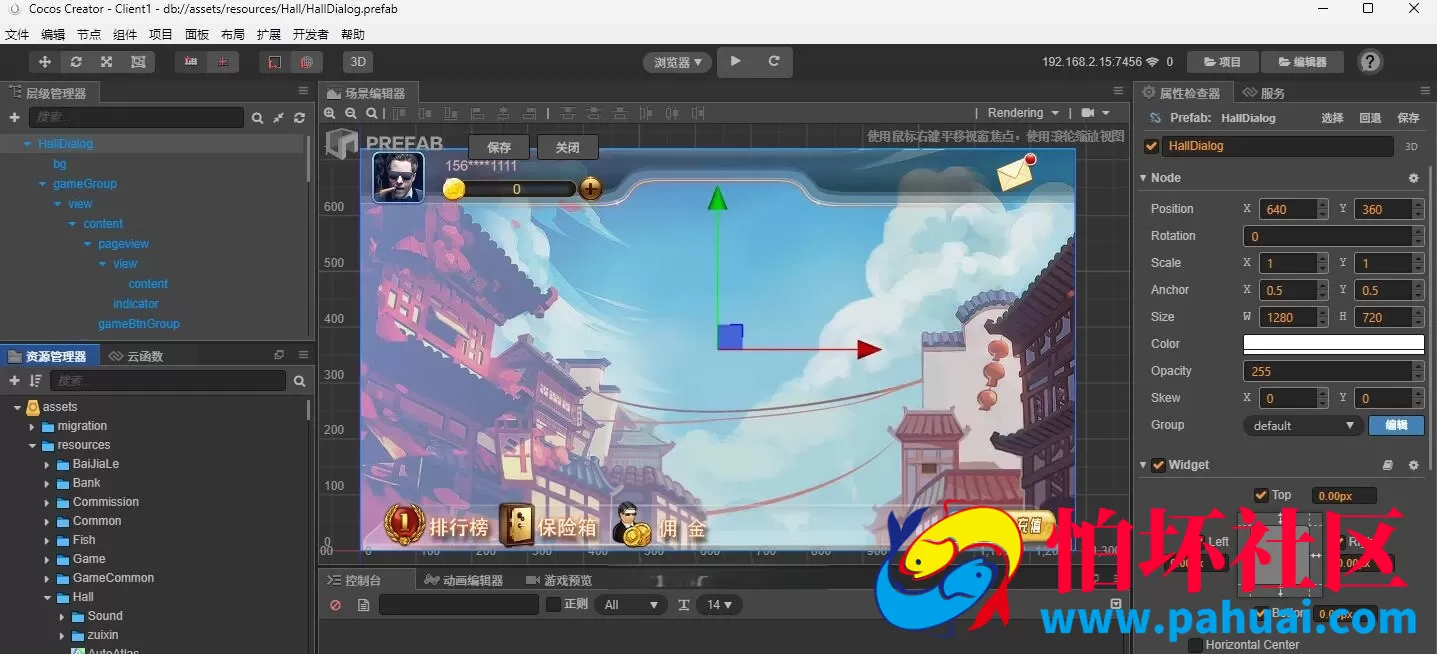Expand the BaiJiaLe folder
Viewport: 1437px width, 654px height.
pos(47,464)
